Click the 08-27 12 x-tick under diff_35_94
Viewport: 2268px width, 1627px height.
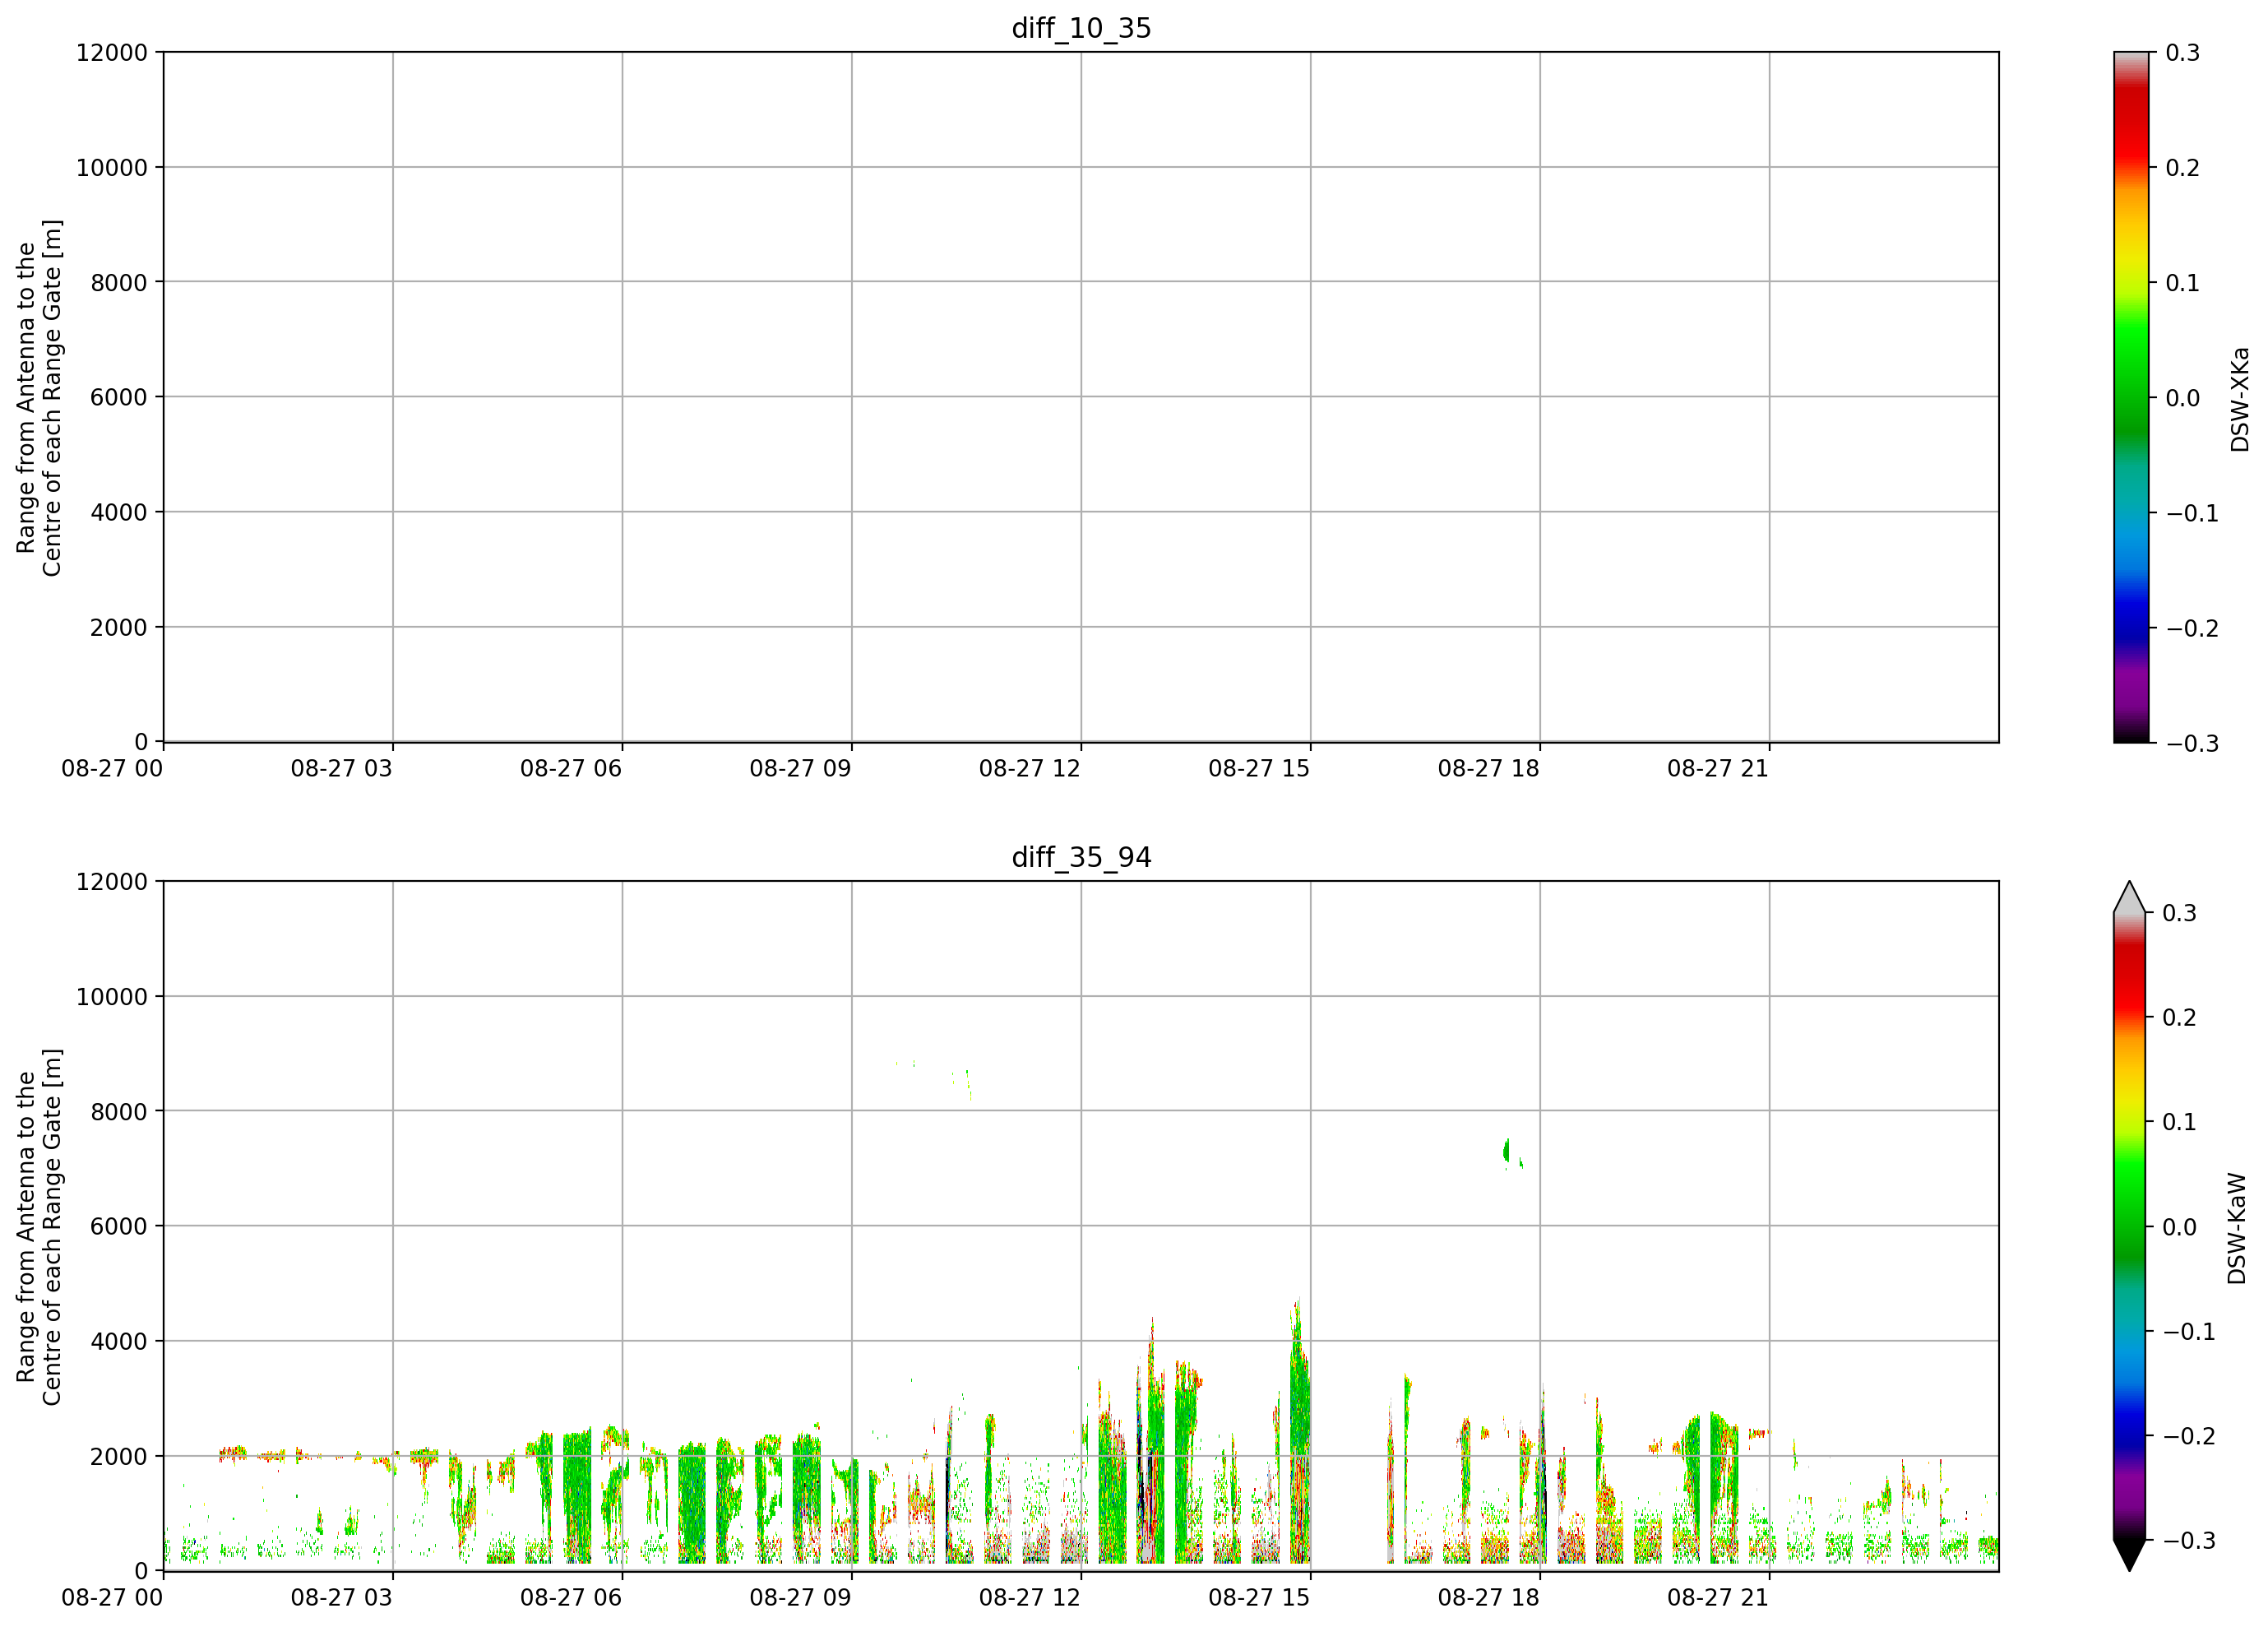tap(1030, 1597)
